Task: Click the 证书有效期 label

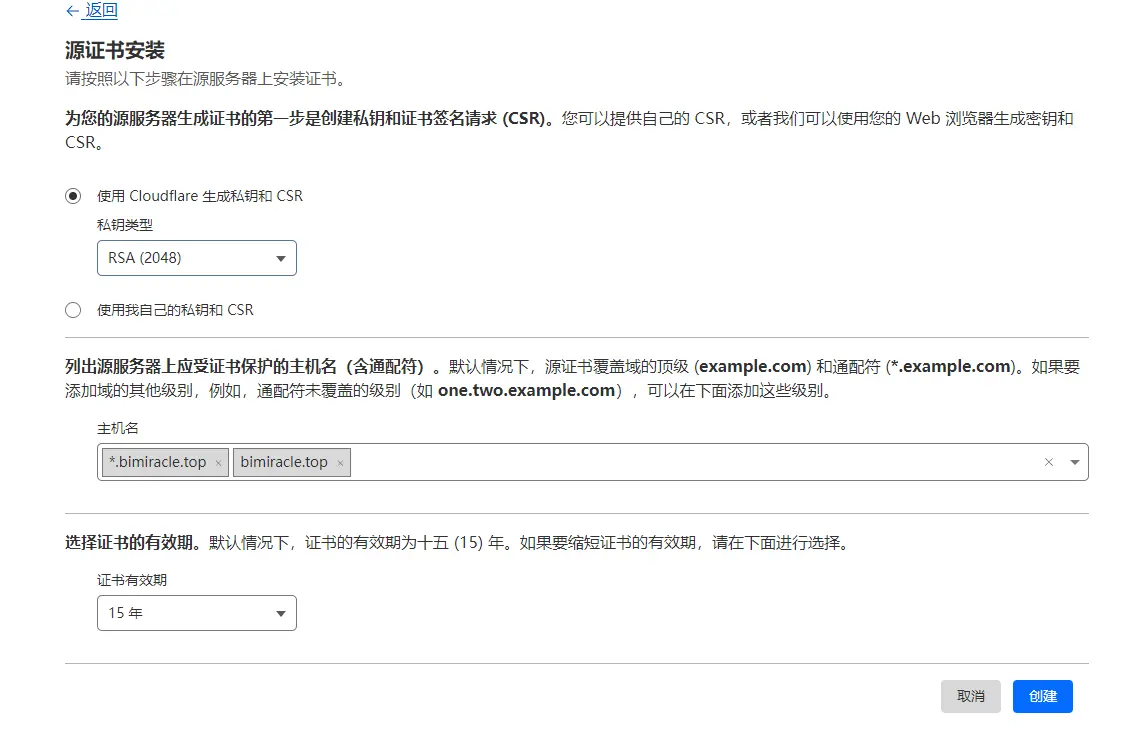Action: tap(132, 580)
